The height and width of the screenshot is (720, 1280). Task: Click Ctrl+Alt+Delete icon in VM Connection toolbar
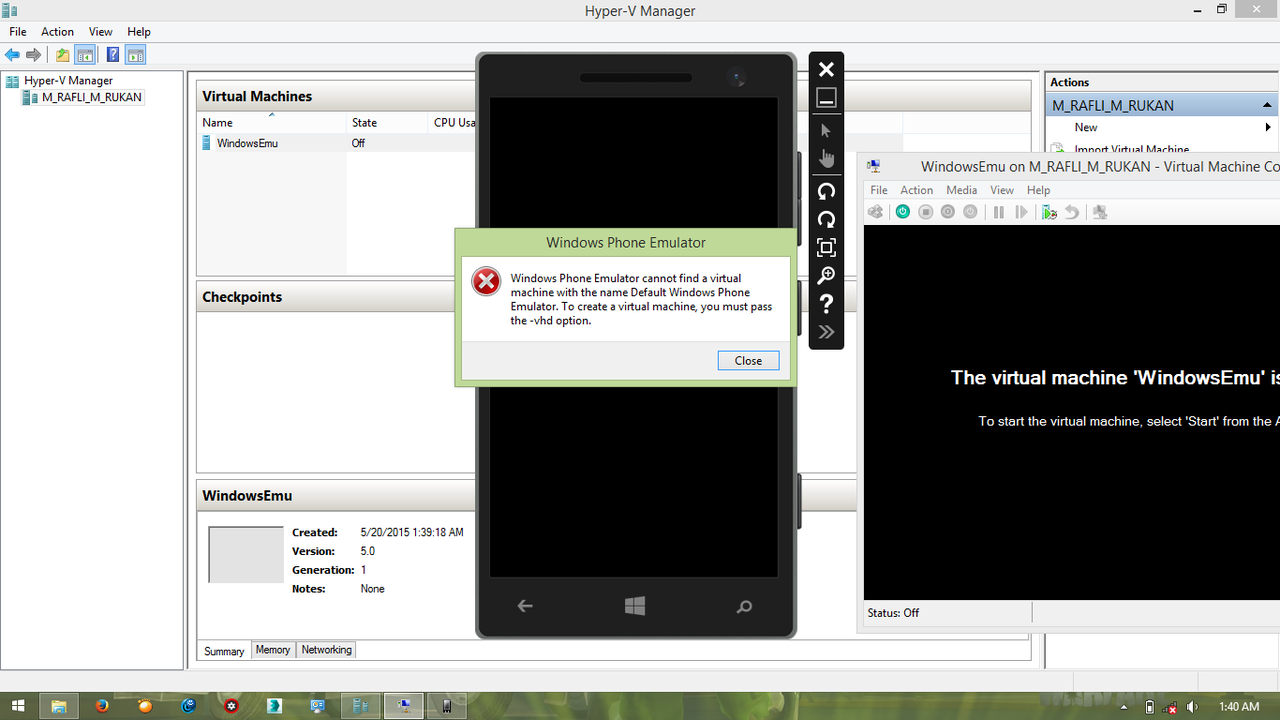tap(876, 212)
